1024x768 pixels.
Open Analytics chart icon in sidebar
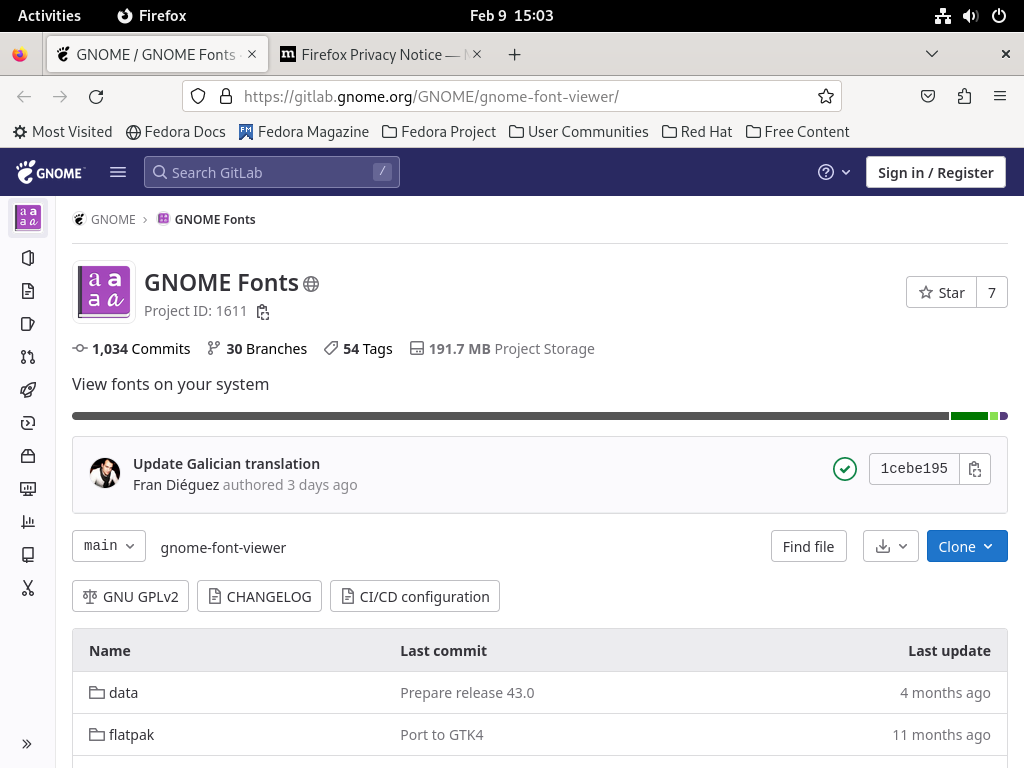[x=27, y=522]
